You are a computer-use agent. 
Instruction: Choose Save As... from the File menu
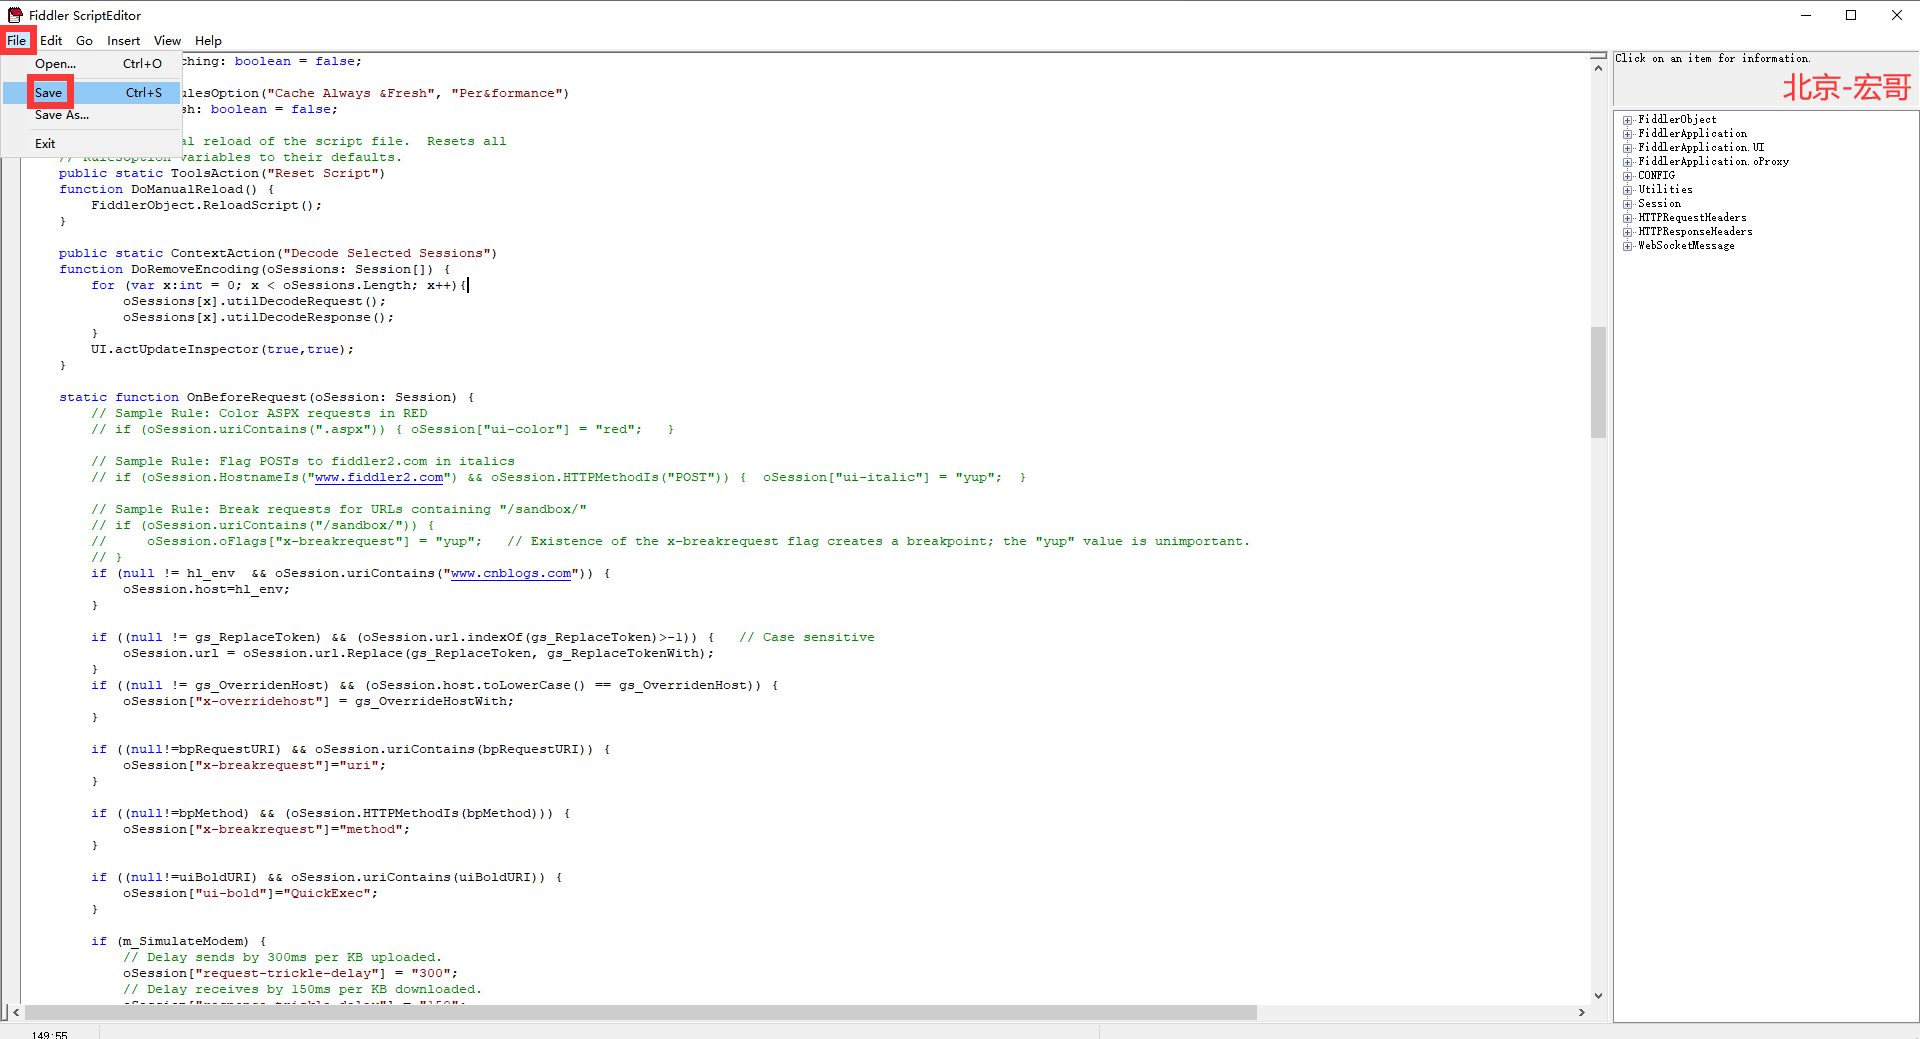pyautogui.click(x=62, y=115)
